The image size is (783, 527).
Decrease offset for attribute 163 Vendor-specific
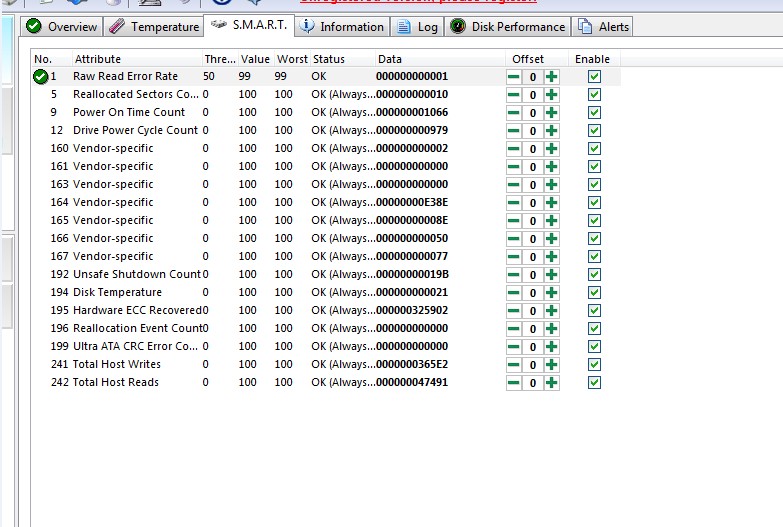coord(513,185)
